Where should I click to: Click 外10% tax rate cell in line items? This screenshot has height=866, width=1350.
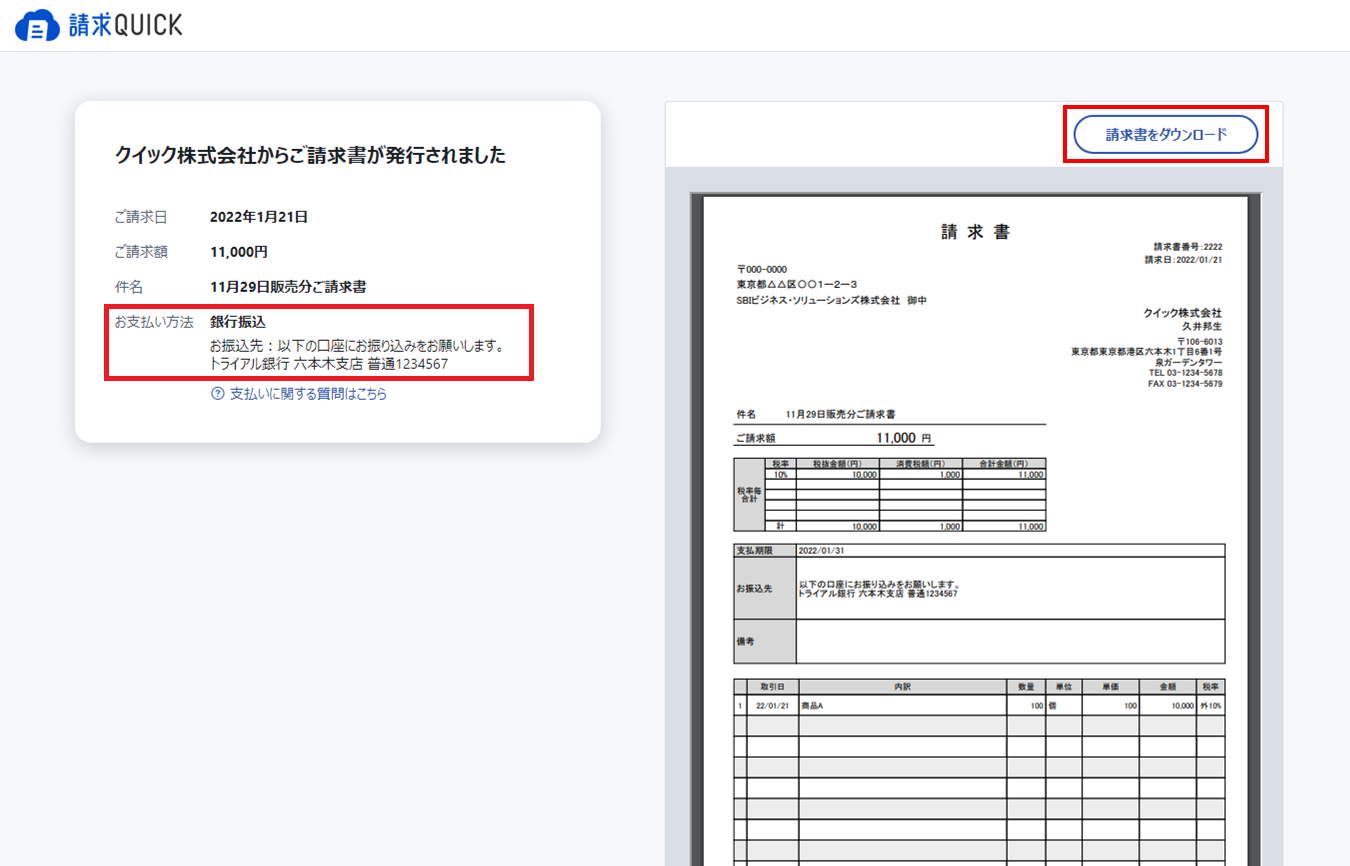coord(1211,706)
